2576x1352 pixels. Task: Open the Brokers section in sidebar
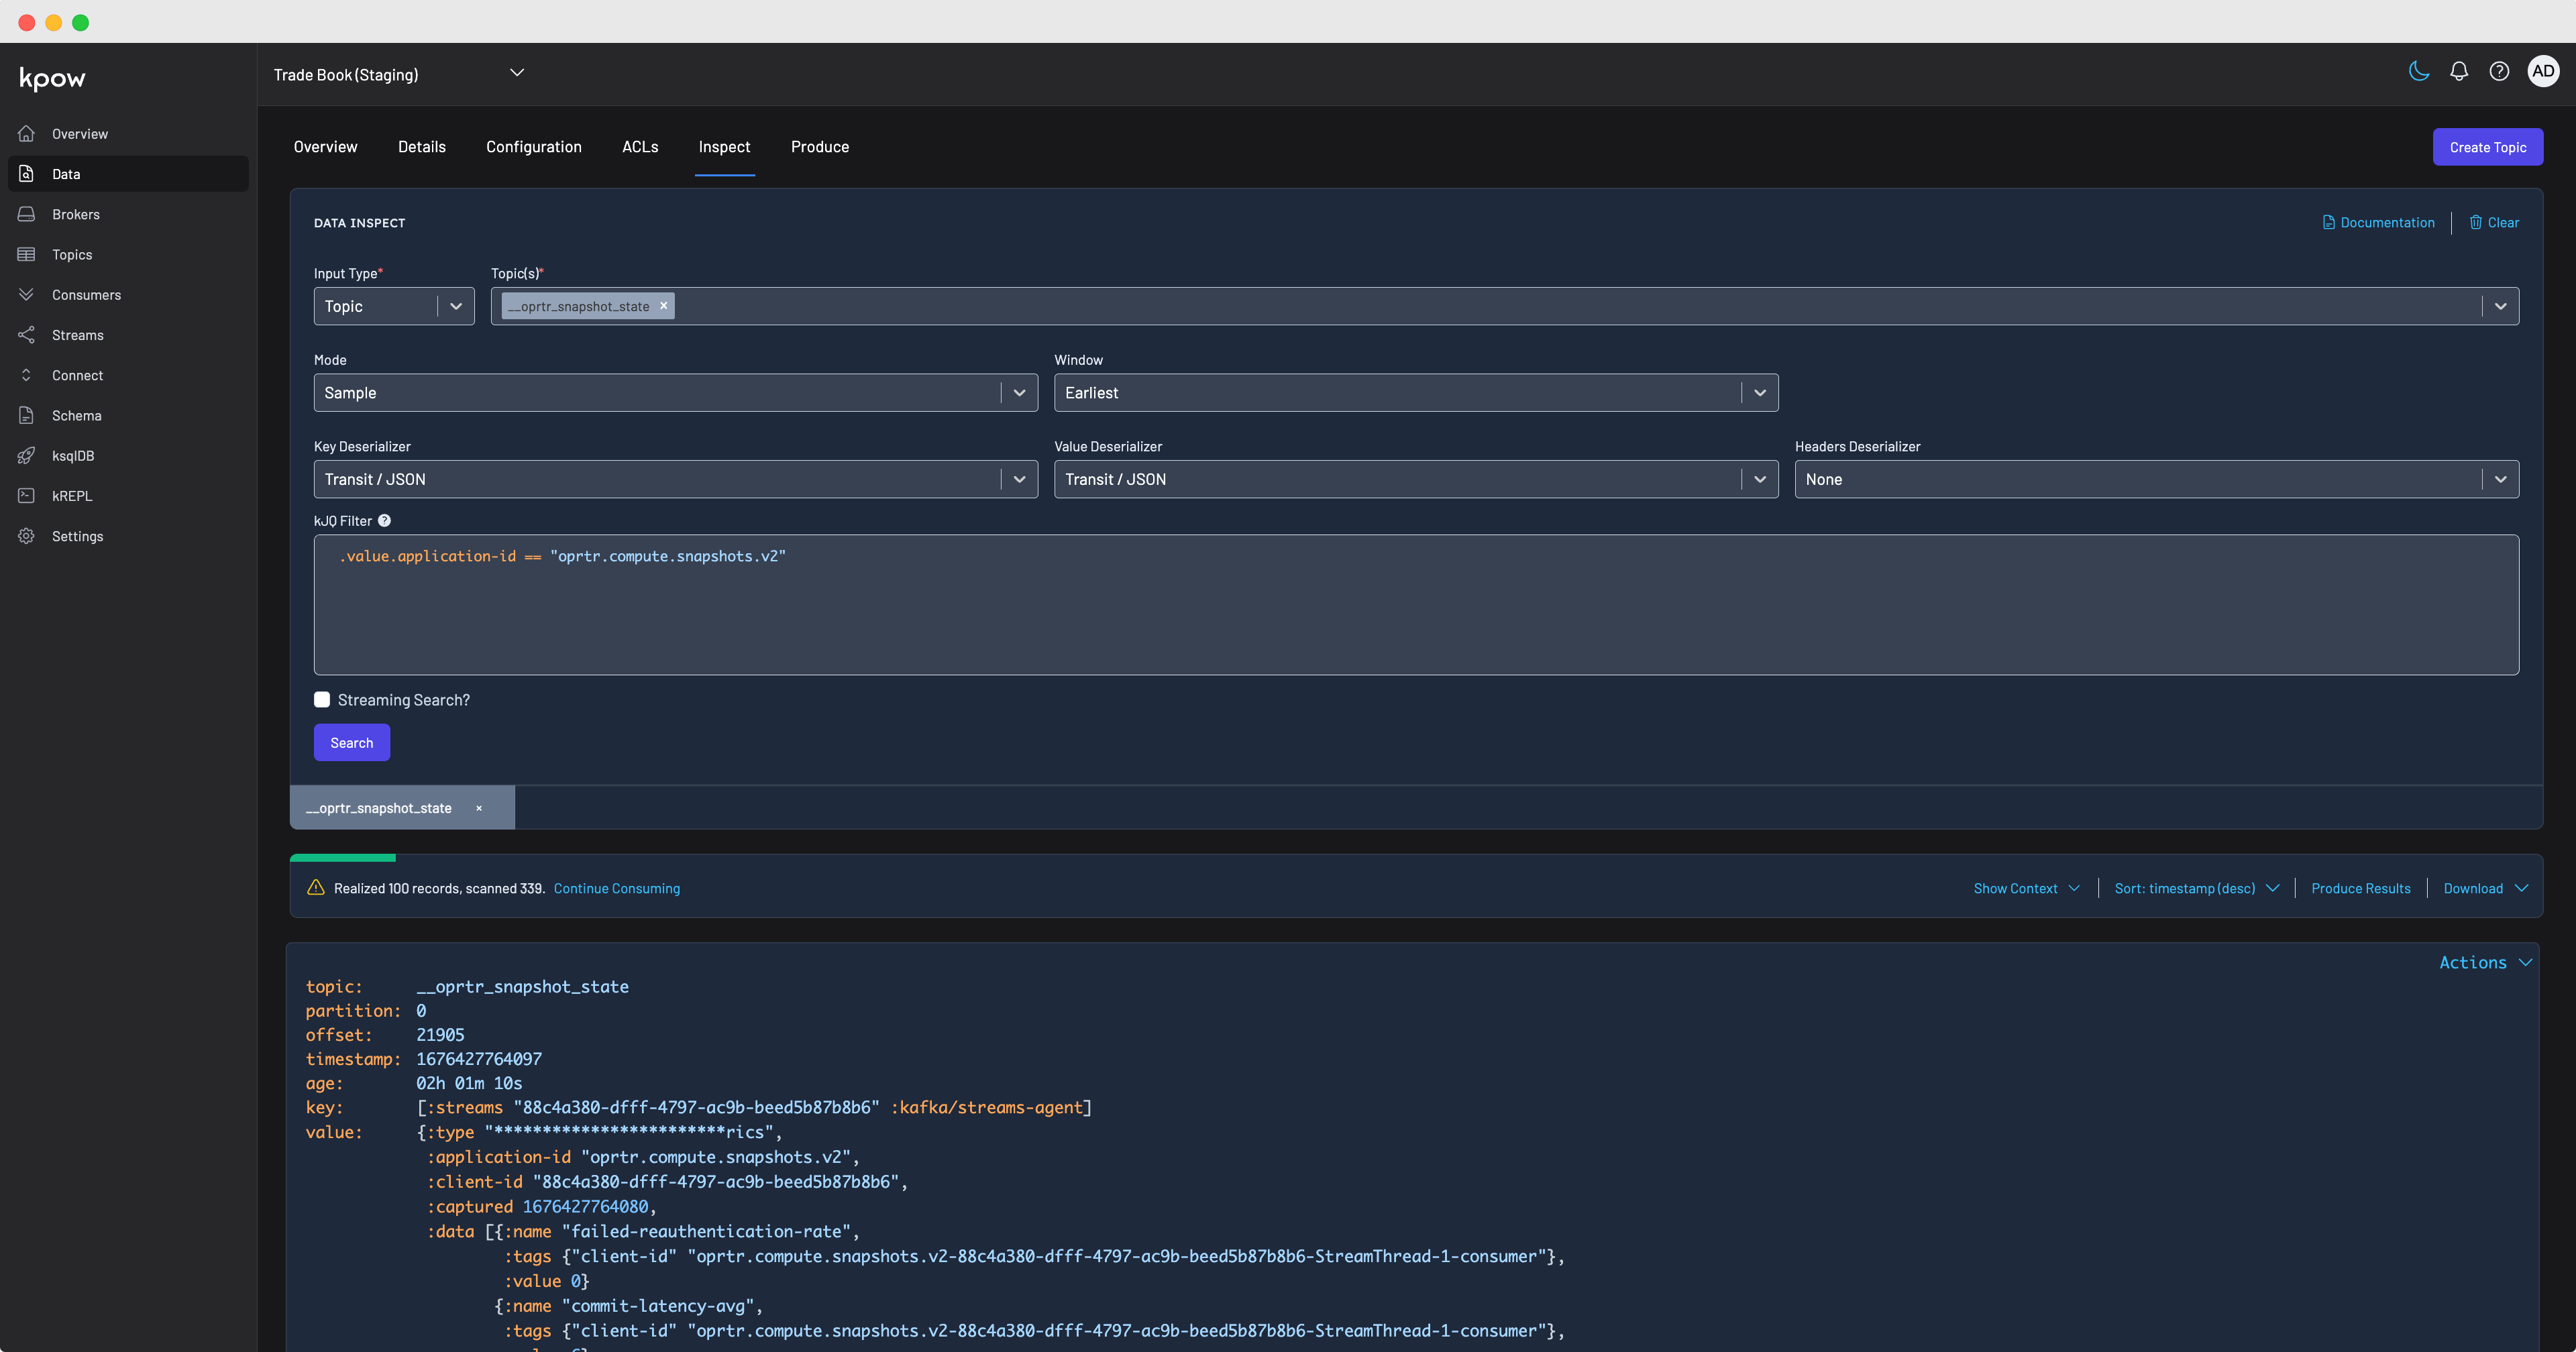pyautogui.click(x=75, y=214)
